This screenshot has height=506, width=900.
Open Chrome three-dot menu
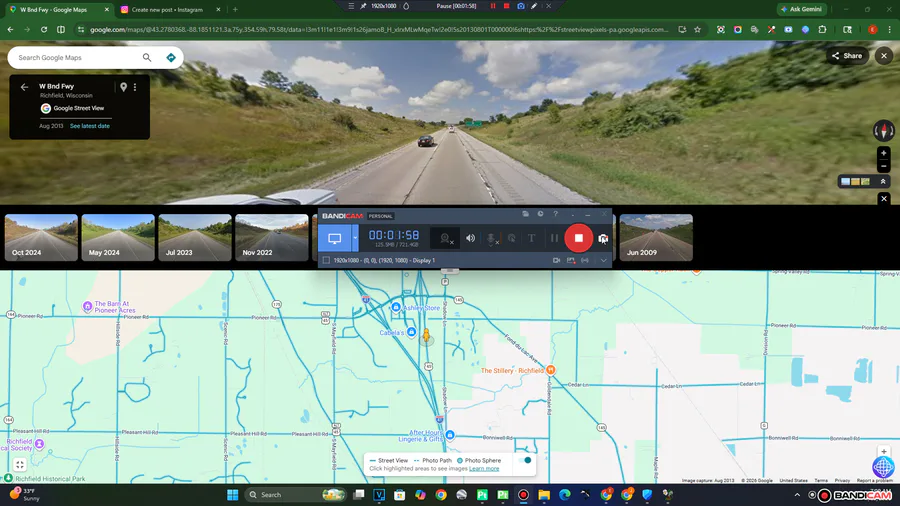(x=890, y=29)
